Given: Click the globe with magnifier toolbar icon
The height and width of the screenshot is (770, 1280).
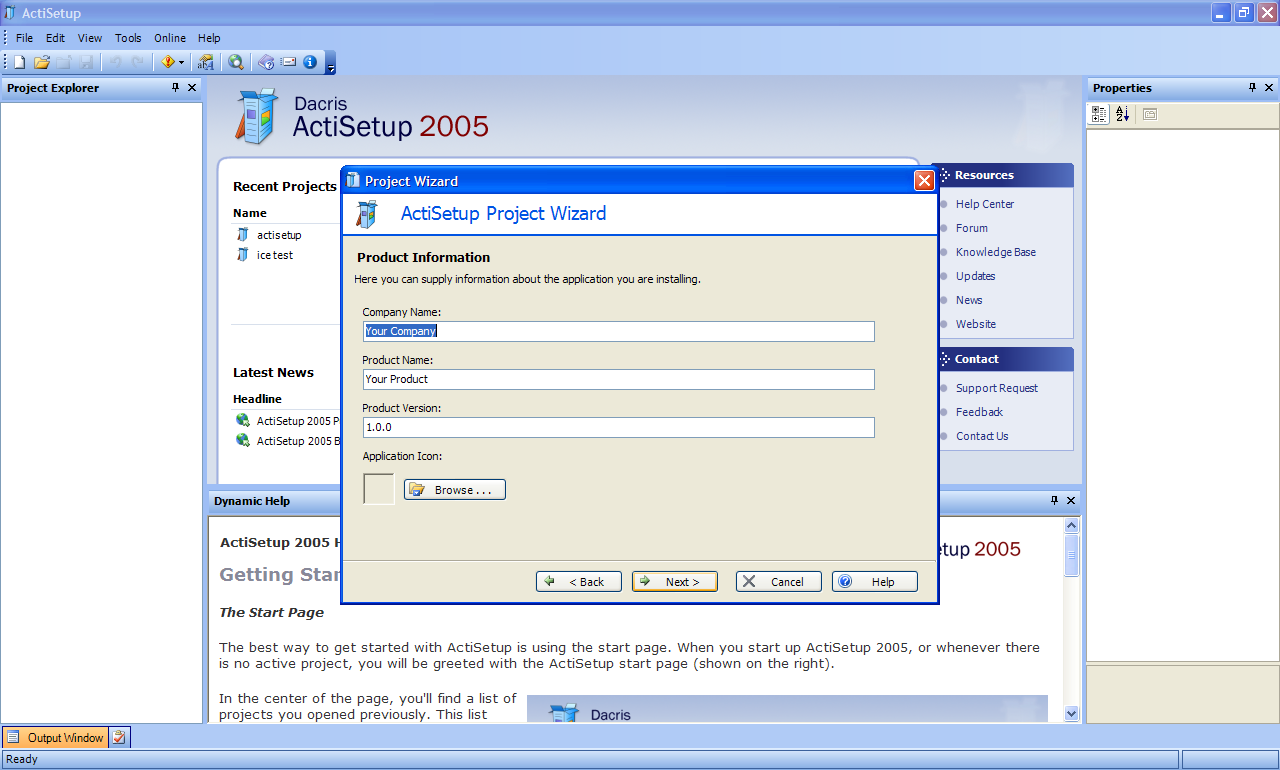Looking at the screenshot, I should pos(236,62).
